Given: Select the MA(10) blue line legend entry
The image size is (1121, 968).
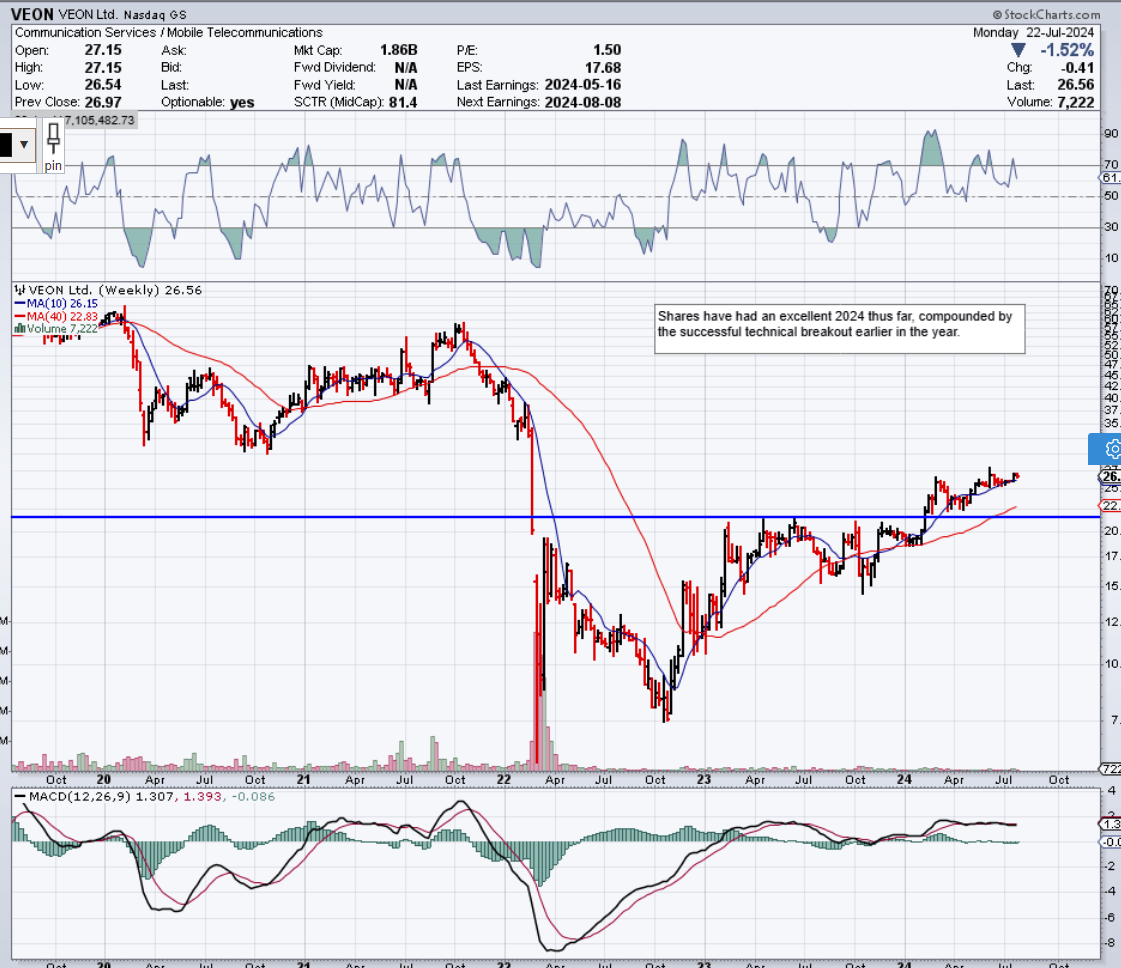Looking at the screenshot, I should tap(60, 304).
